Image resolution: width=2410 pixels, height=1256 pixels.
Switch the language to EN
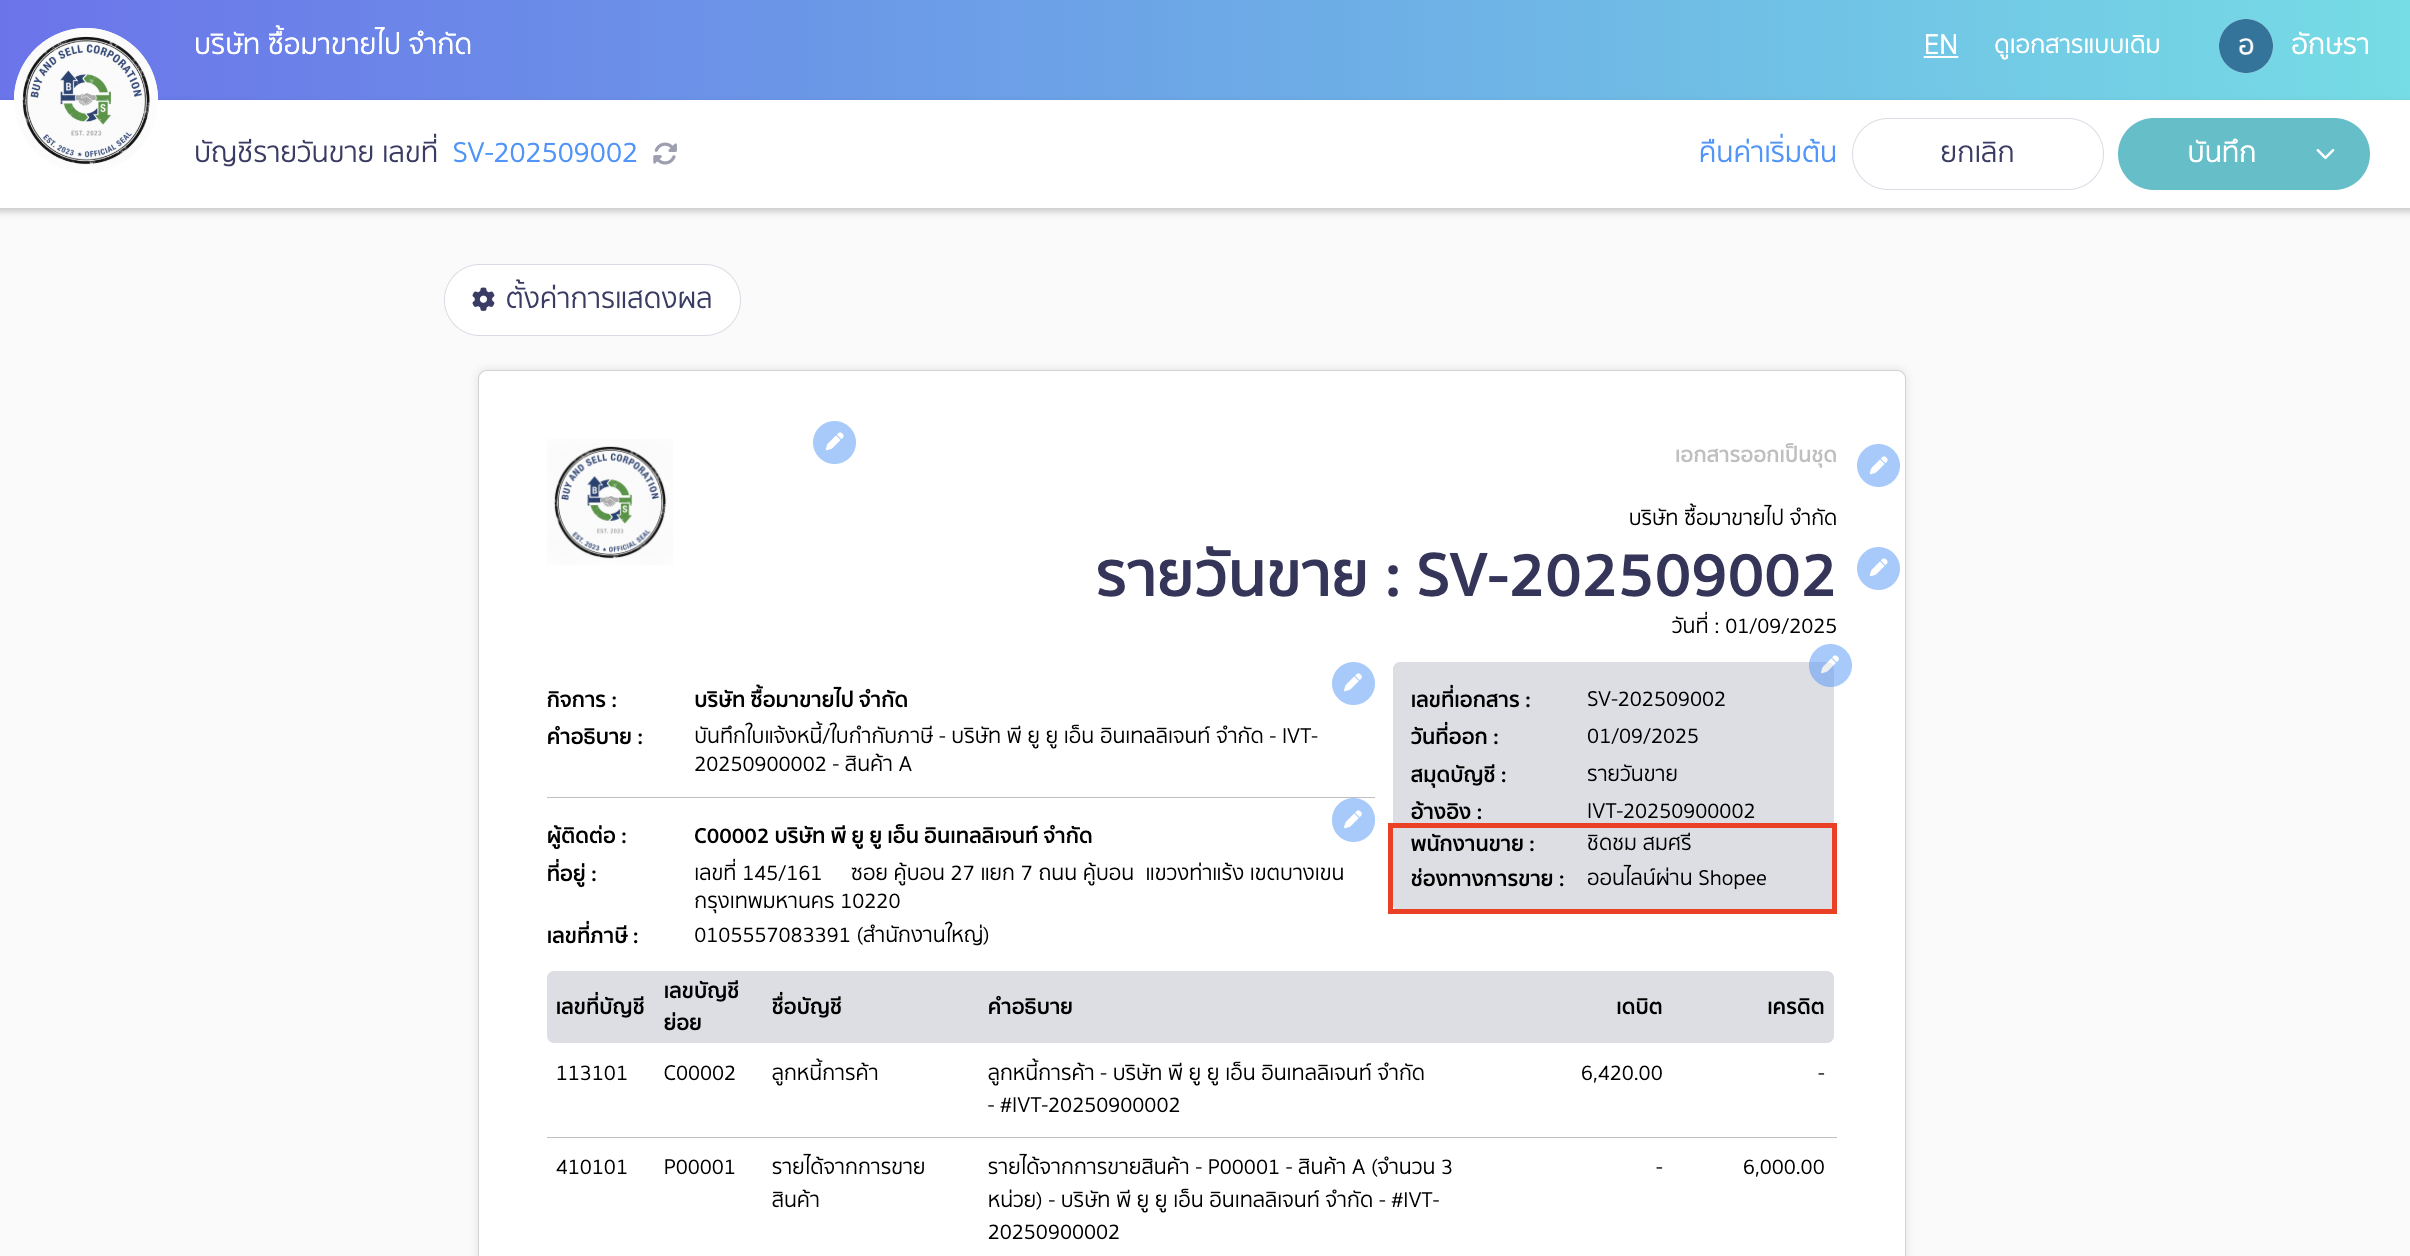(x=1940, y=45)
